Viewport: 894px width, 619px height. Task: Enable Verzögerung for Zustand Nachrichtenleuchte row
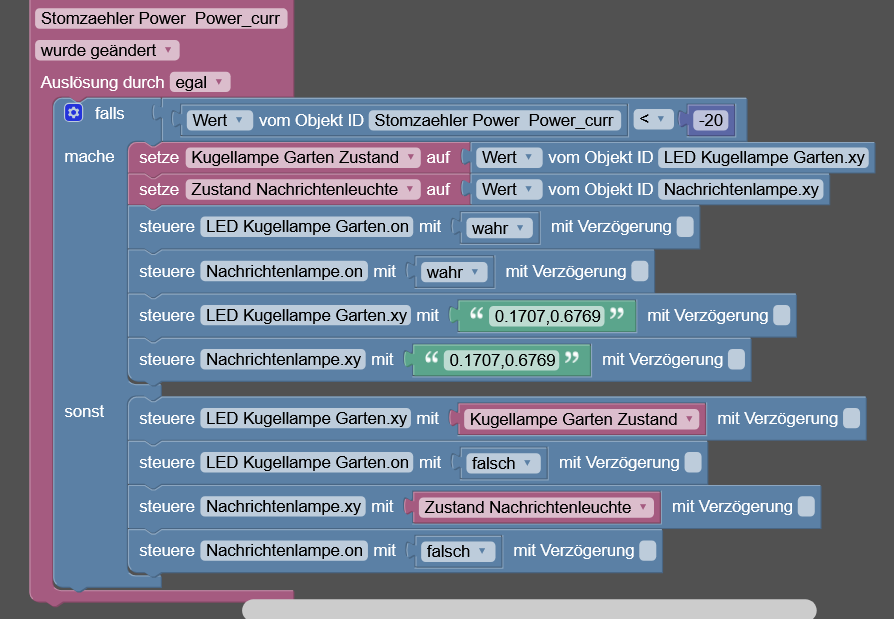point(806,506)
